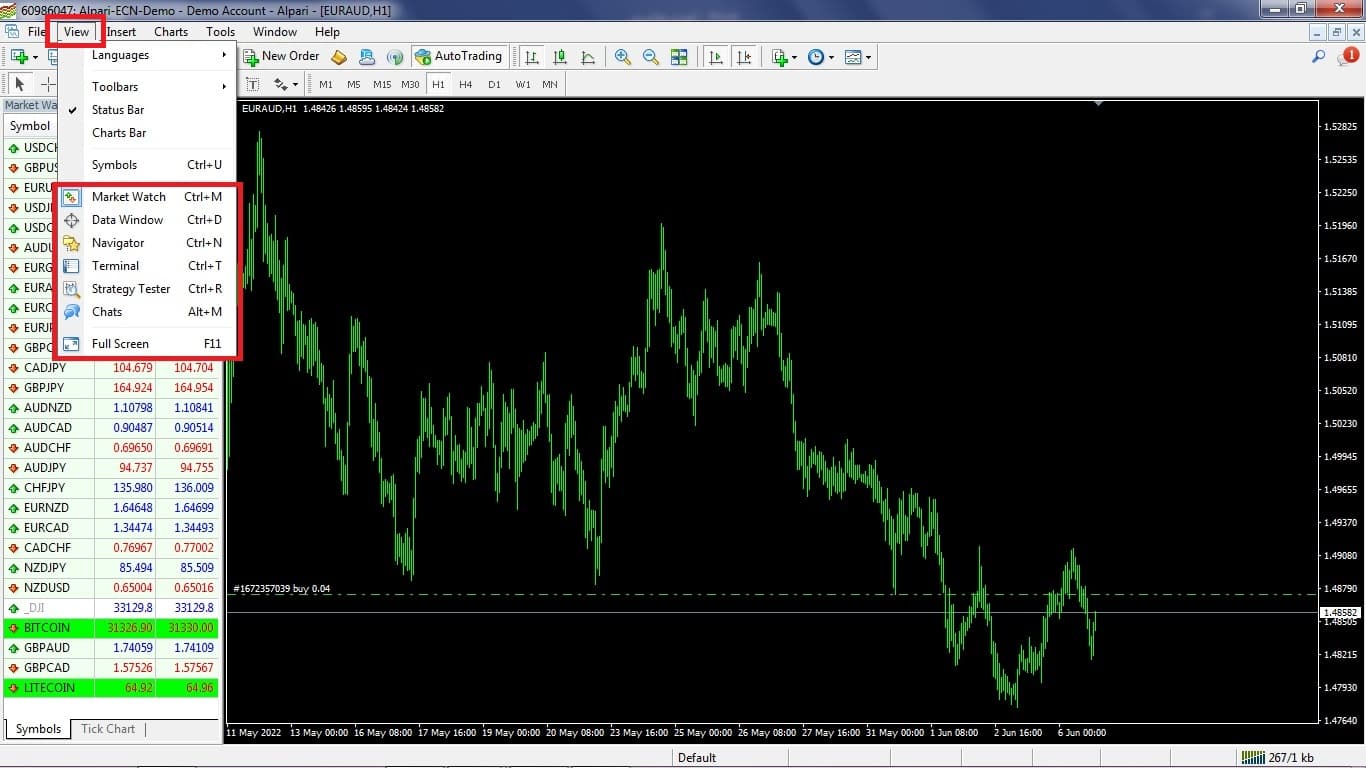Image resolution: width=1366 pixels, height=768 pixels.
Task: Toggle the AutoTrading button
Action: pyautogui.click(x=458, y=57)
